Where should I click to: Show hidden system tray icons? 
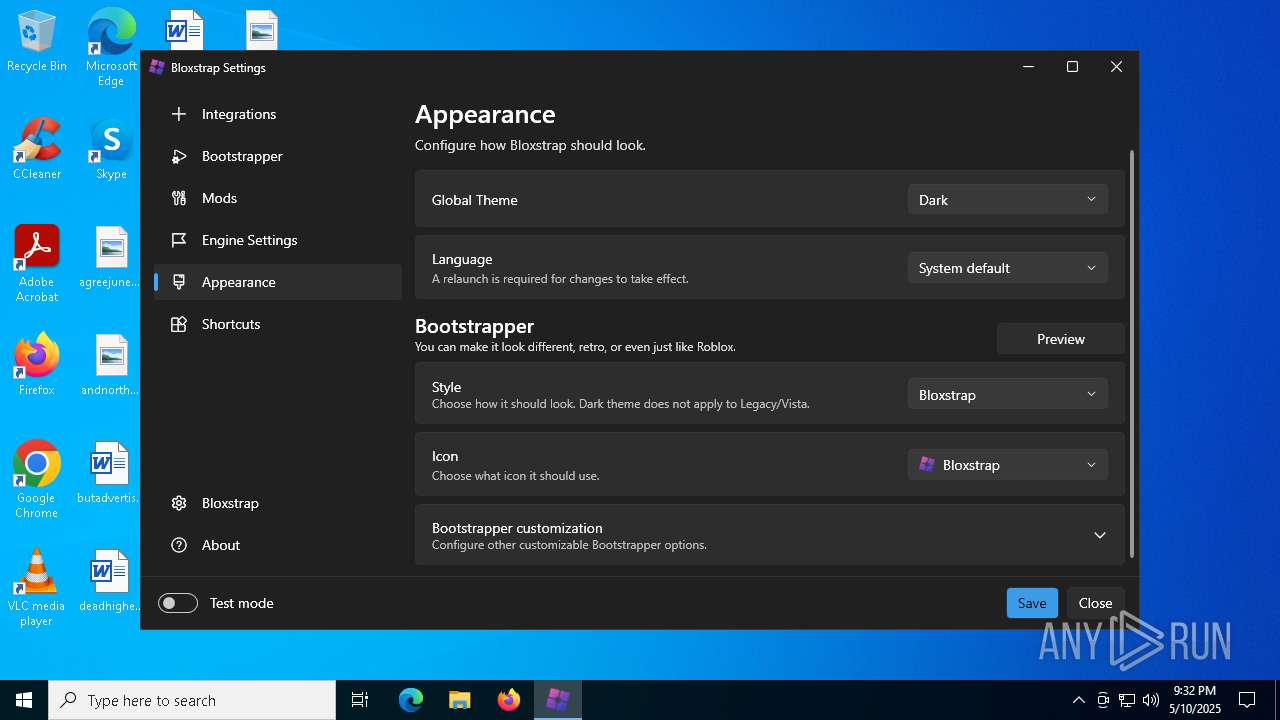click(x=1078, y=700)
